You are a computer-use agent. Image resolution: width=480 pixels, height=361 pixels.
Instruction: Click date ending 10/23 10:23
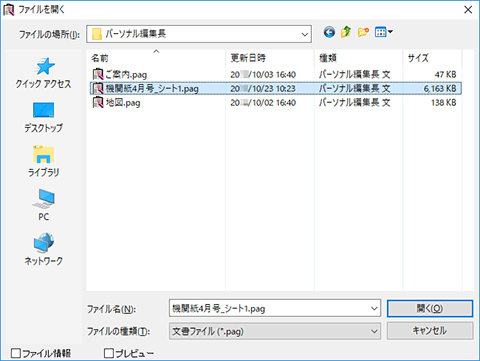(x=263, y=88)
